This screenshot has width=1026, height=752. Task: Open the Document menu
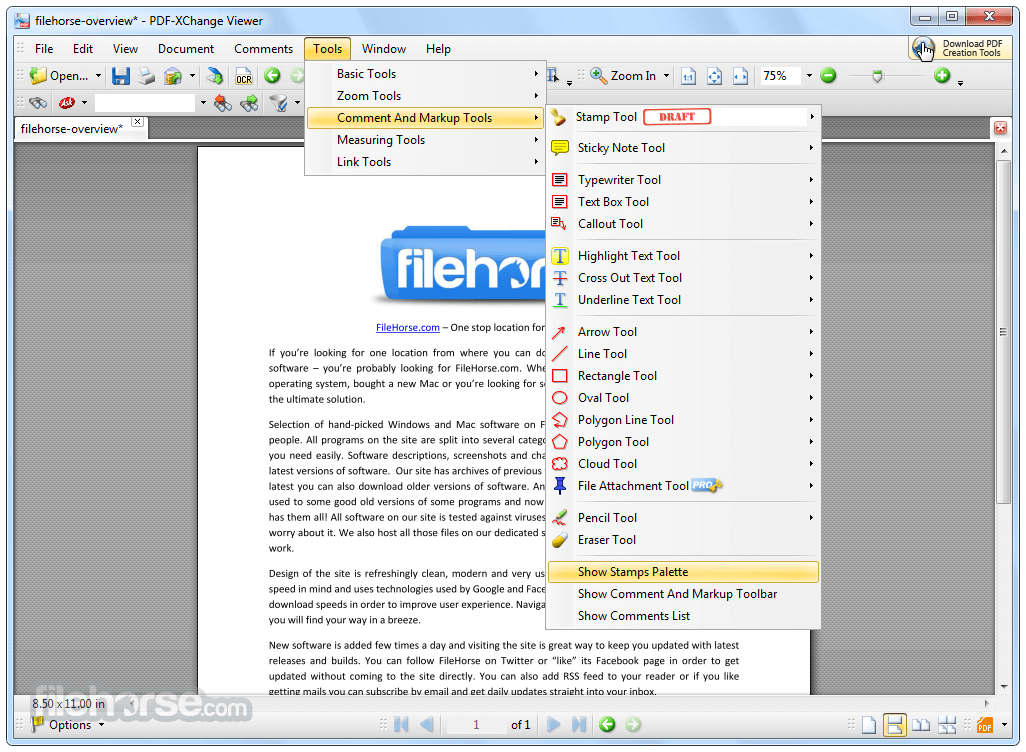(x=186, y=49)
